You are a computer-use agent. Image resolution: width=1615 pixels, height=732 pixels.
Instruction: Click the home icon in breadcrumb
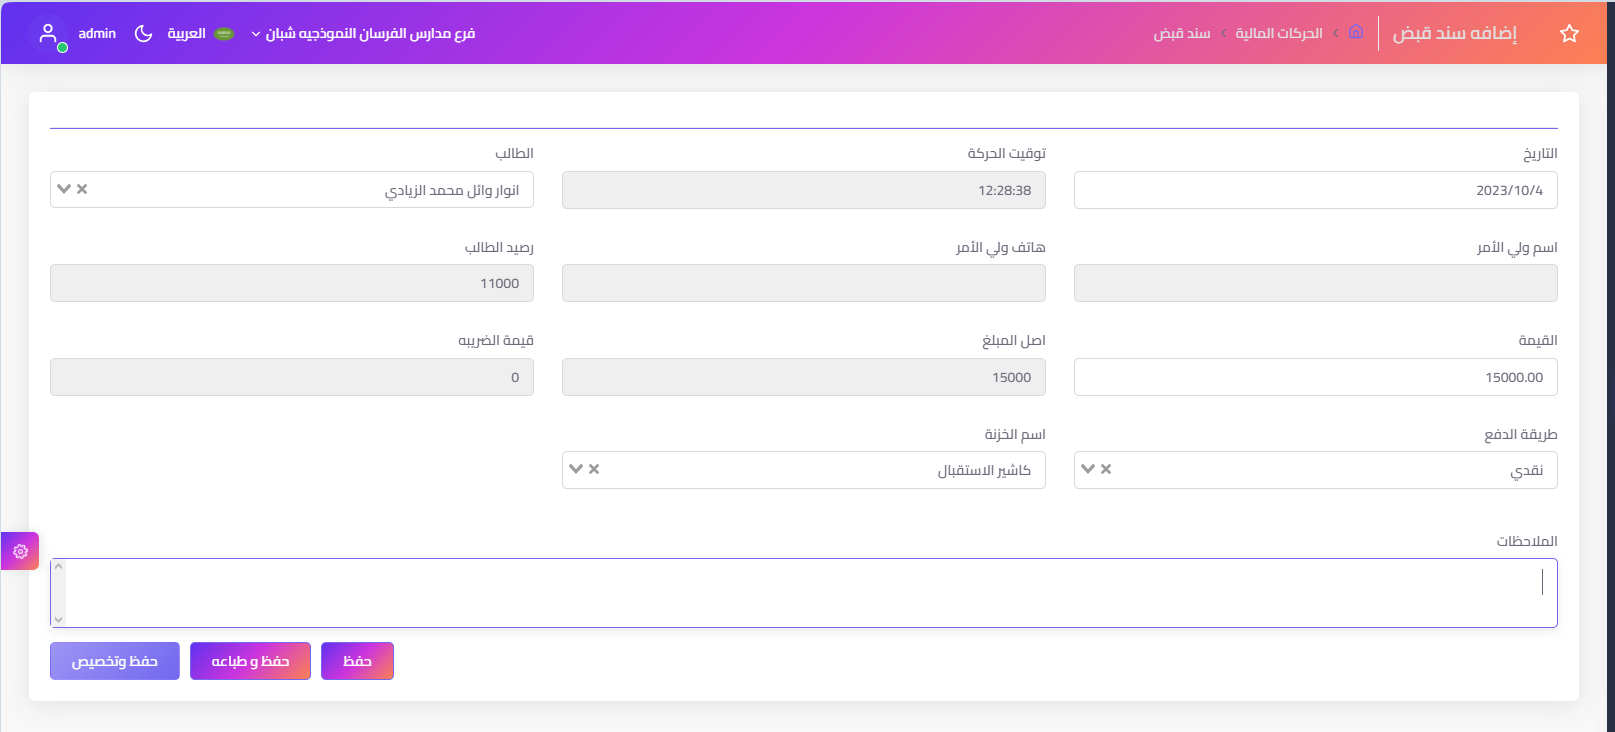(1356, 32)
